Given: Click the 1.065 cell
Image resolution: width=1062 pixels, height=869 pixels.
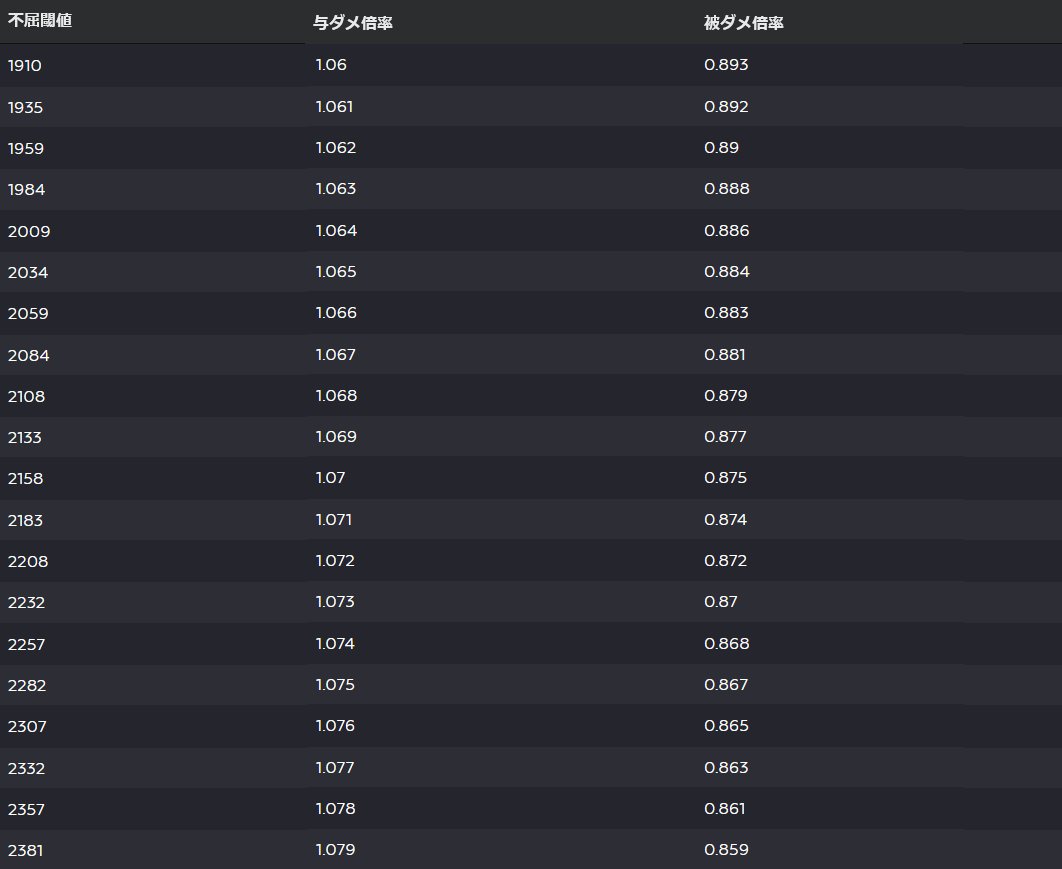Looking at the screenshot, I should (x=335, y=272).
